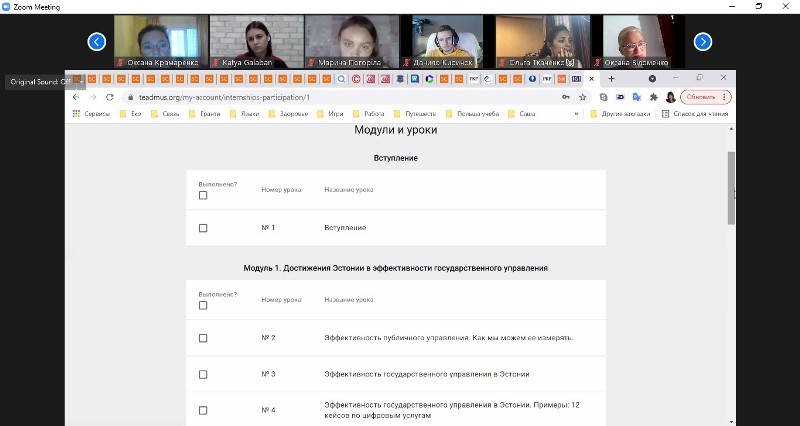Show next participants with the right arrow
The height and width of the screenshot is (426, 800).
click(x=703, y=42)
